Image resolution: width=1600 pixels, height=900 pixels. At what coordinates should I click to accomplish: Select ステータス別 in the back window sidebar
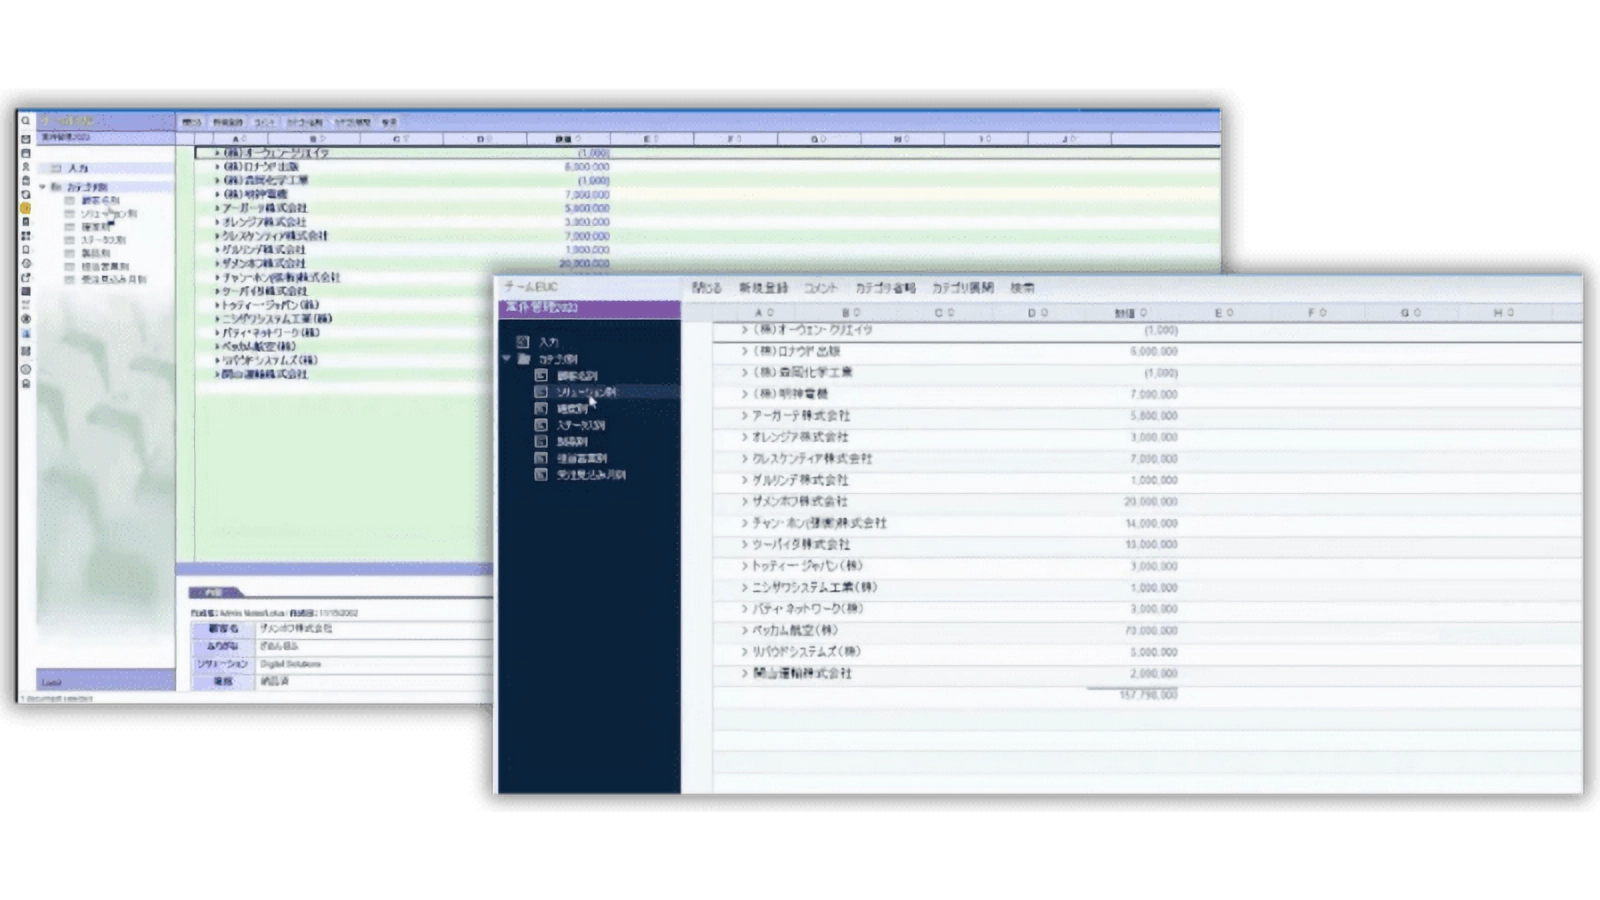pos(103,240)
